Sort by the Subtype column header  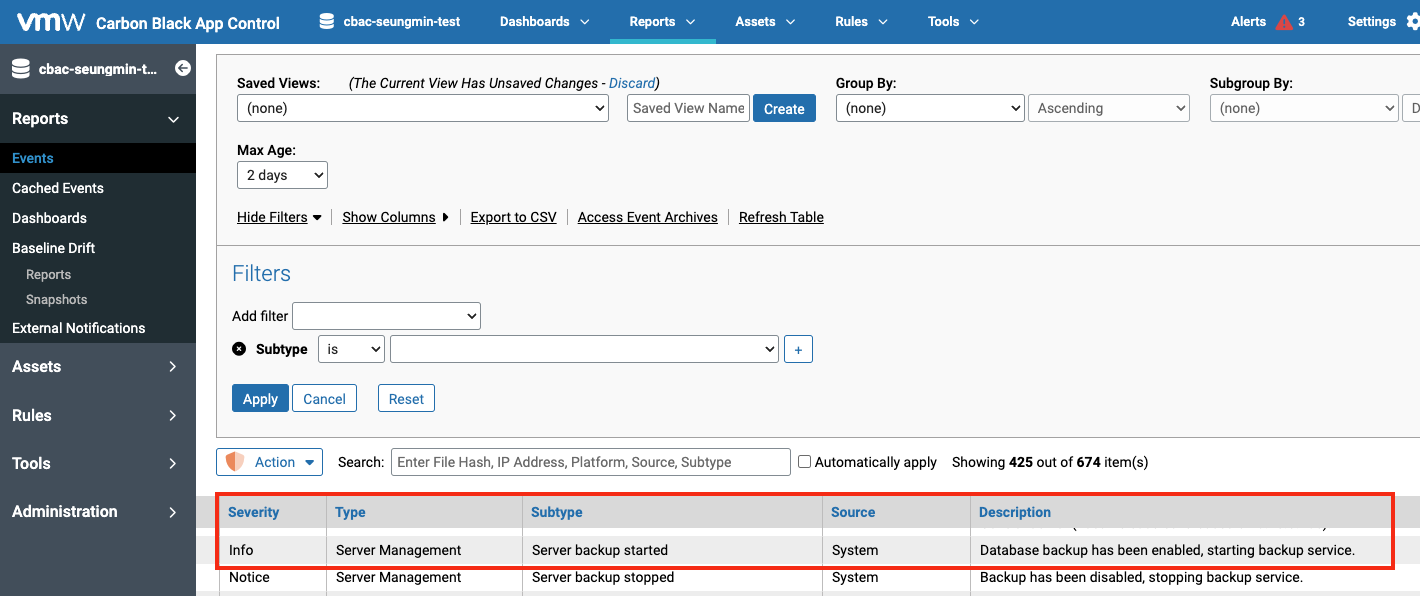point(557,512)
